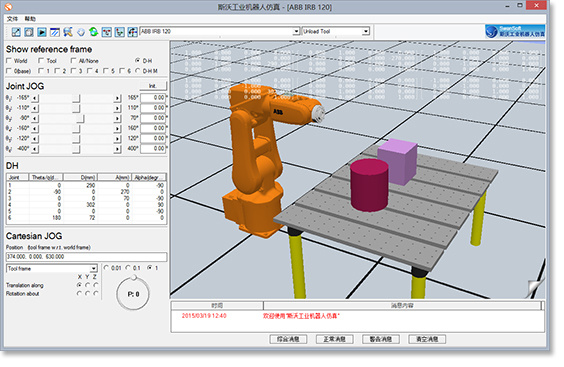Click the 综合消息 button
The image size is (564, 367).
[288, 339]
